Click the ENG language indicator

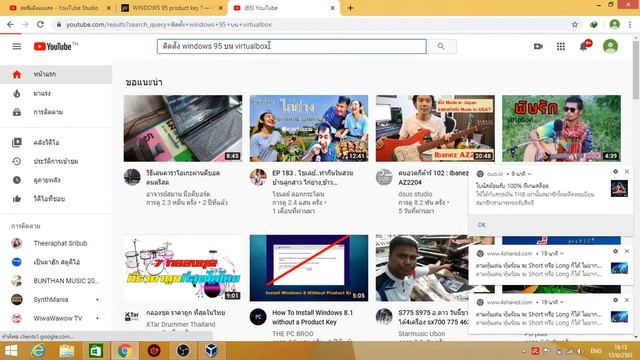pos(596,351)
